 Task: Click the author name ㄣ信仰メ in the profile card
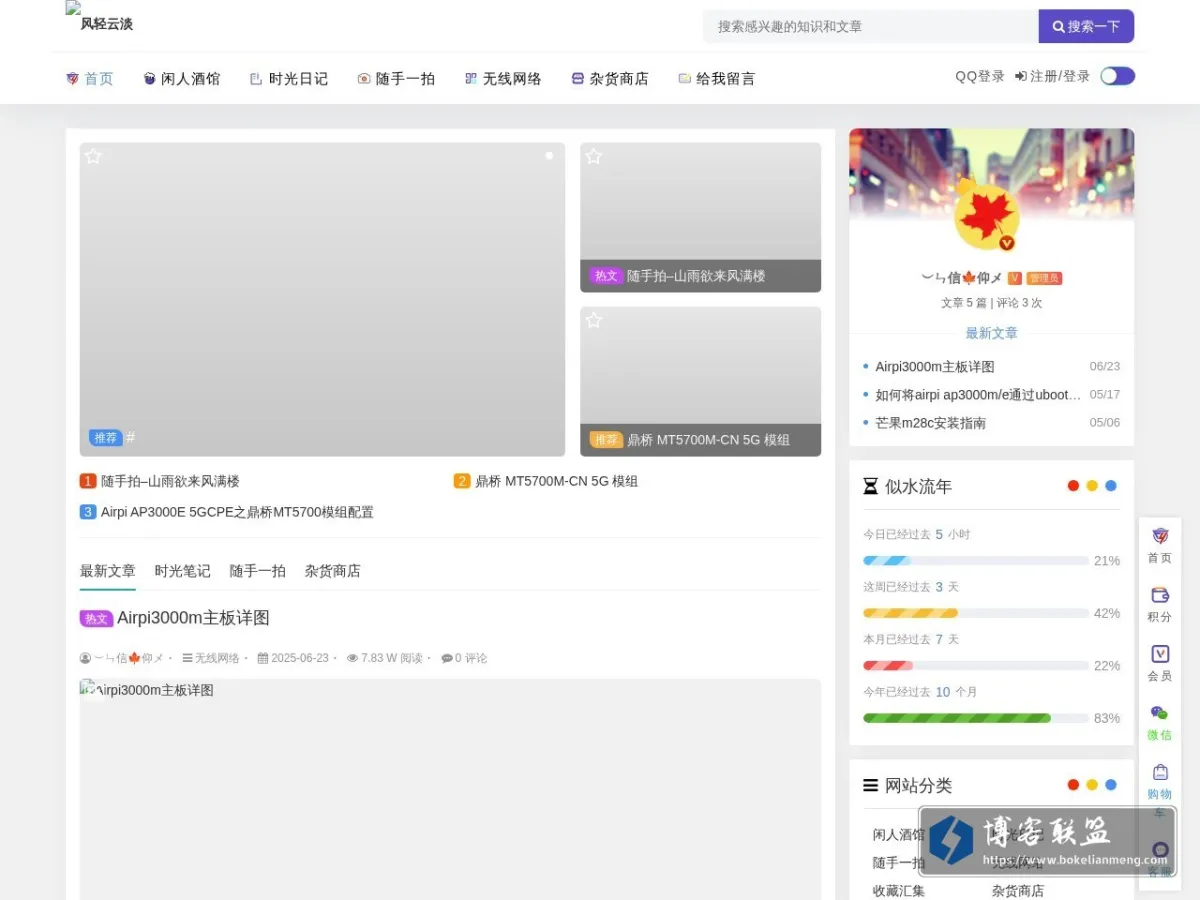(x=962, y=278)
